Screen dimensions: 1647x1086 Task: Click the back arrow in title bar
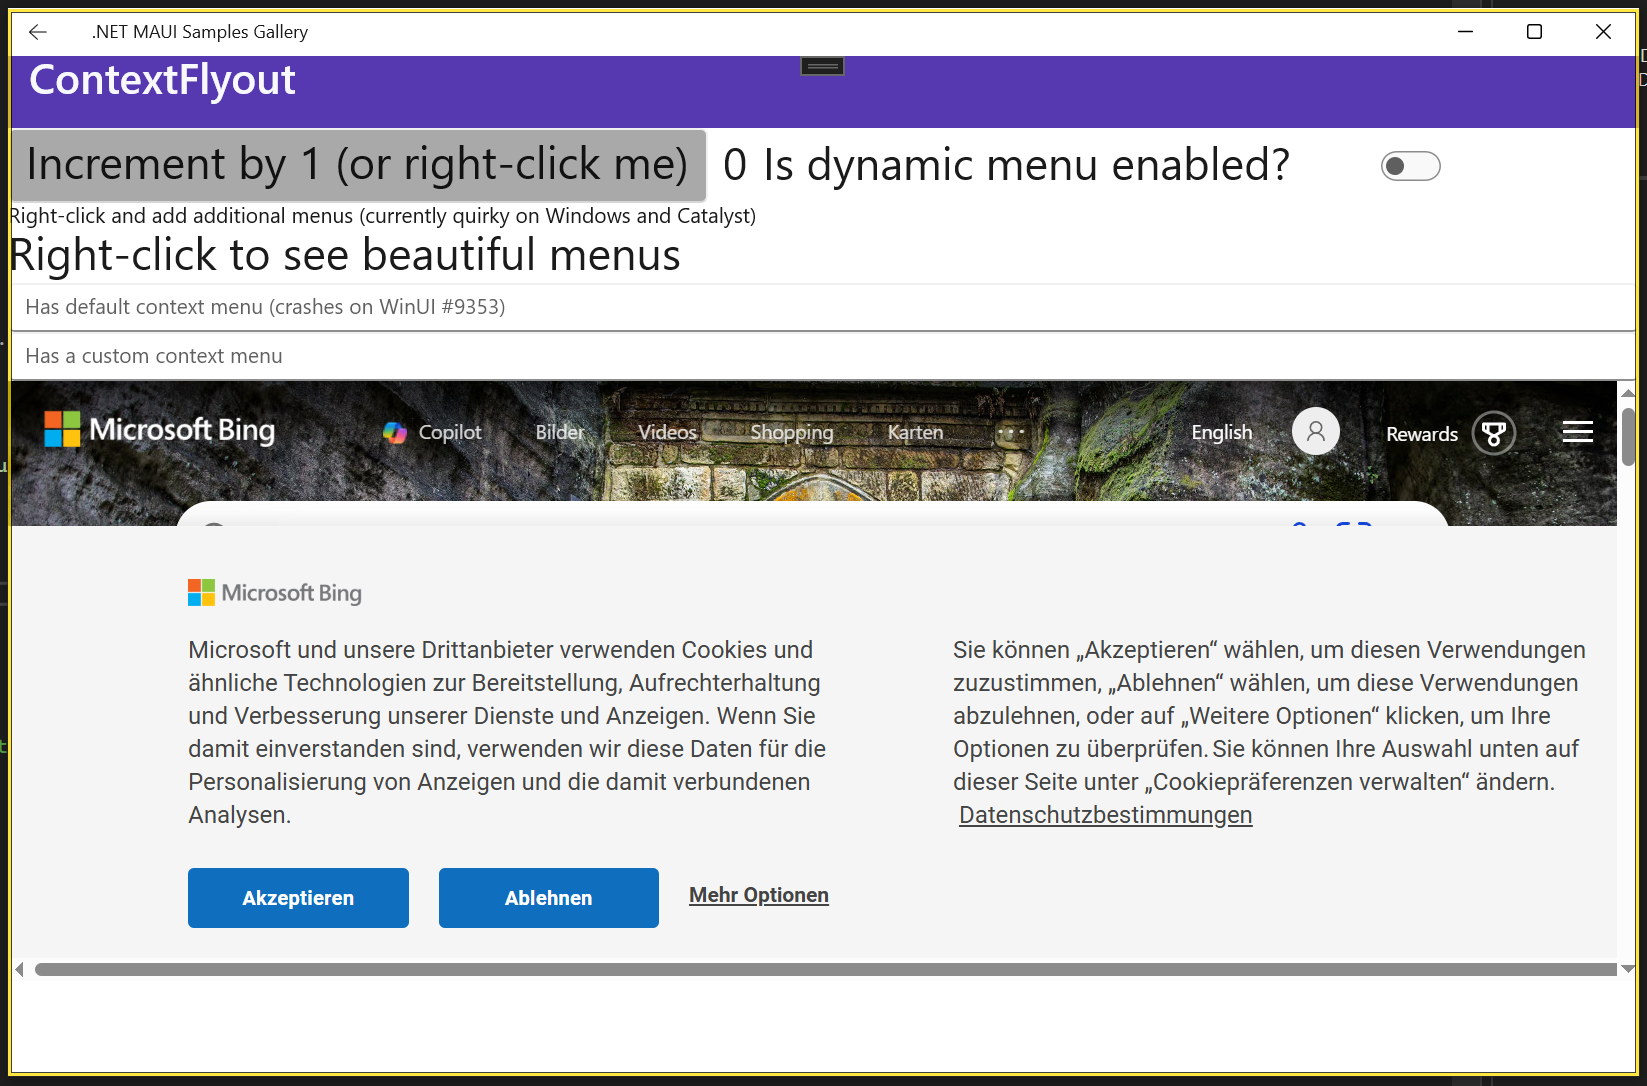[38, 32]
